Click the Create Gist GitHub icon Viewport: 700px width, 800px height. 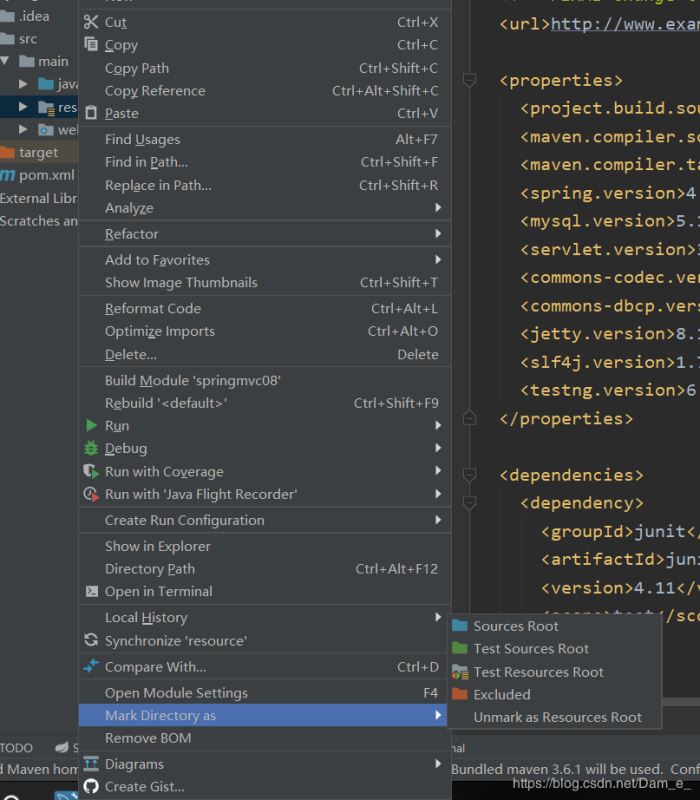pyautogui.click(x=91, y=787)
